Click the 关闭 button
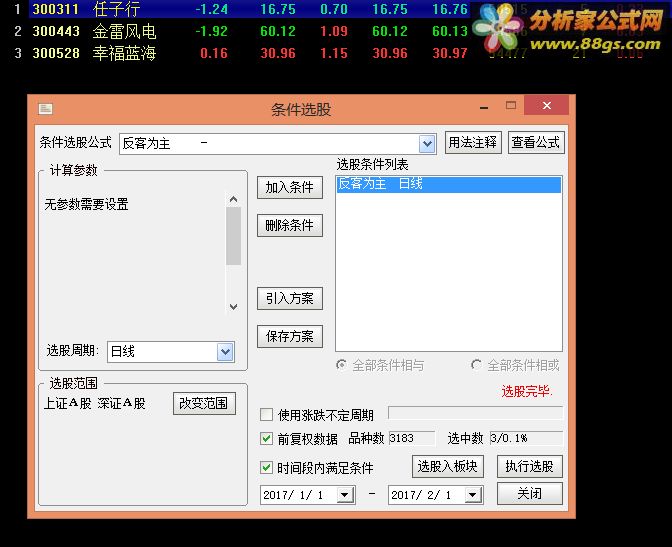The height and width of the screenshot is (547, 672). (530, 493)
